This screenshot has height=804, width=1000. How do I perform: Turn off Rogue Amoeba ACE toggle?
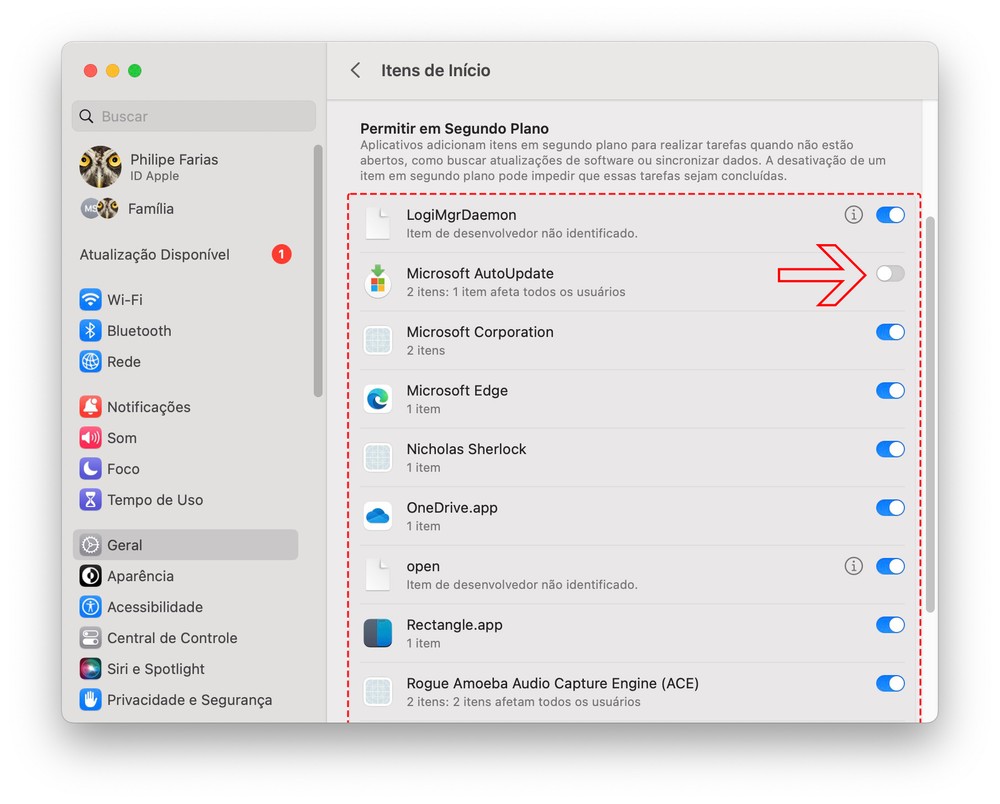click(890, 683)
